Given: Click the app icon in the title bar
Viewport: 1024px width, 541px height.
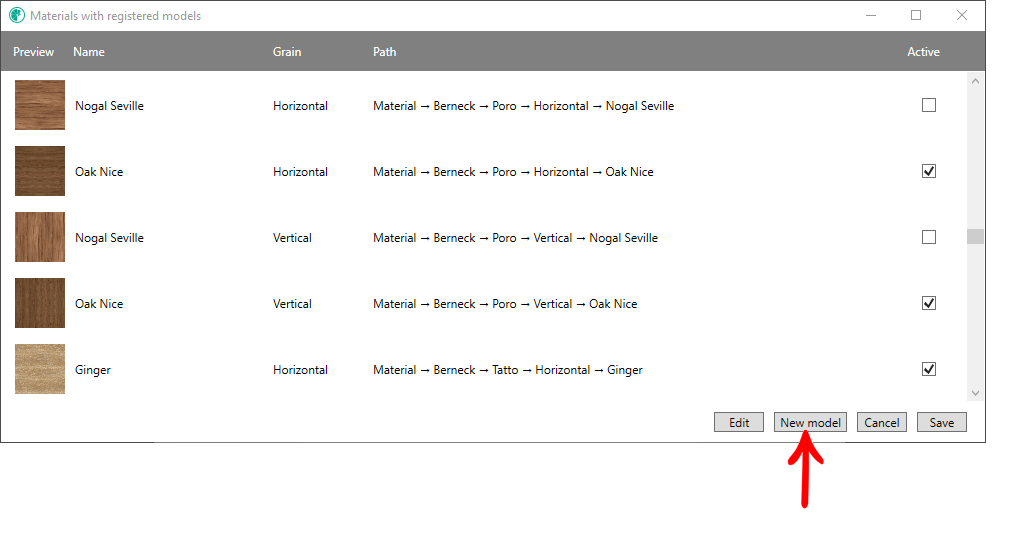Looking at the screenshot, I should click(17, 15).
